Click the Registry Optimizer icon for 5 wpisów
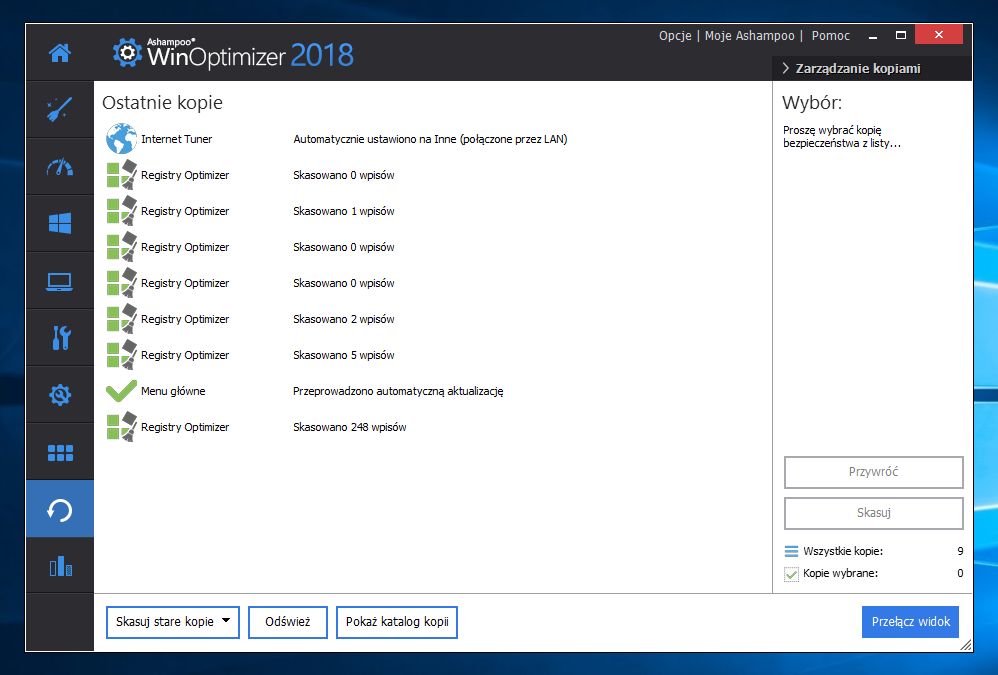 121,355
